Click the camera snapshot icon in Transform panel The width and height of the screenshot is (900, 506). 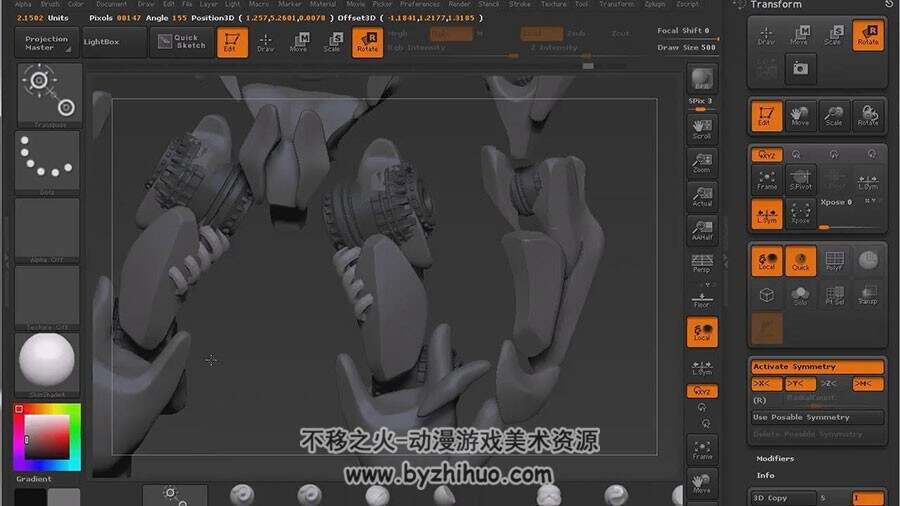(800, 69)
